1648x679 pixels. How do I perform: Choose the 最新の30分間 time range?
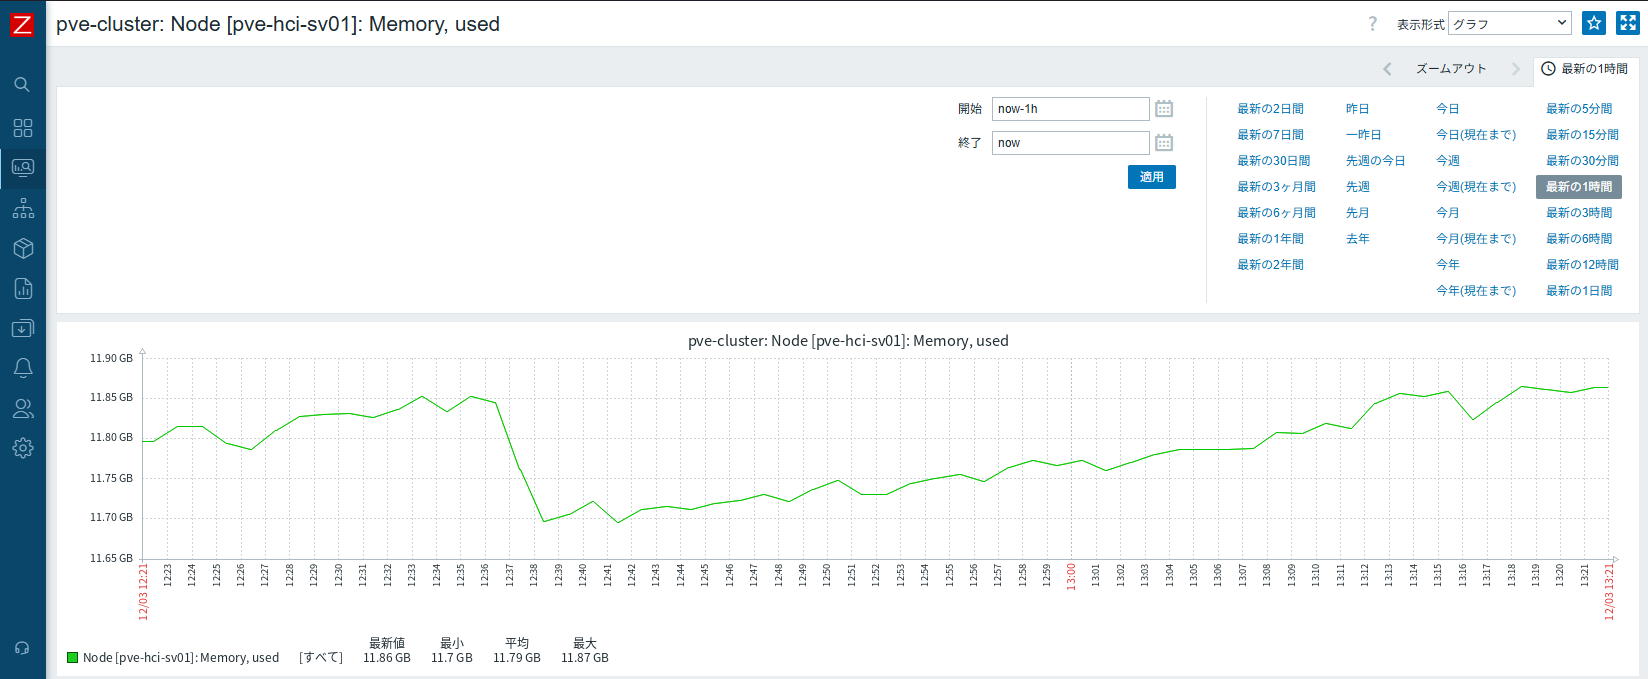click(x=1582, y=161)
